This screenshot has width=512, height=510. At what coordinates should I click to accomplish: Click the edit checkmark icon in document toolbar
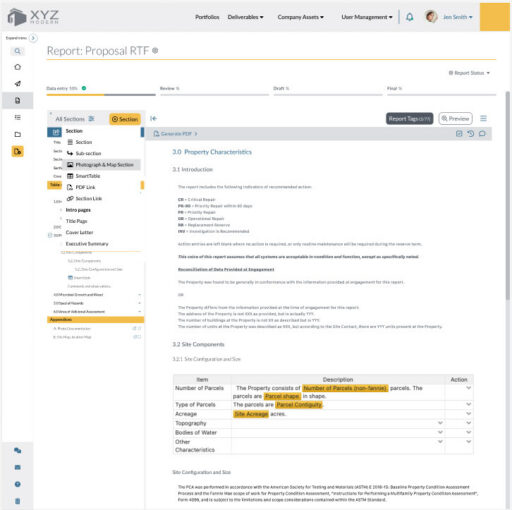click(x=459, y=134)
